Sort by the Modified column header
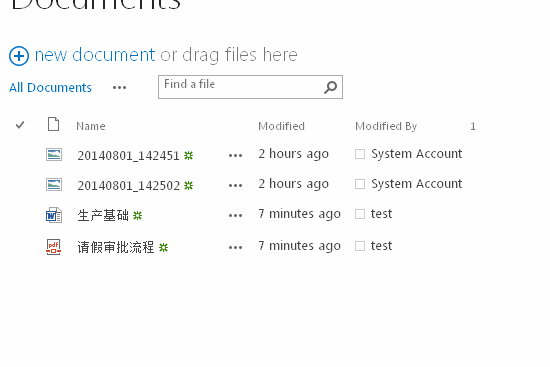 (281, 126)
